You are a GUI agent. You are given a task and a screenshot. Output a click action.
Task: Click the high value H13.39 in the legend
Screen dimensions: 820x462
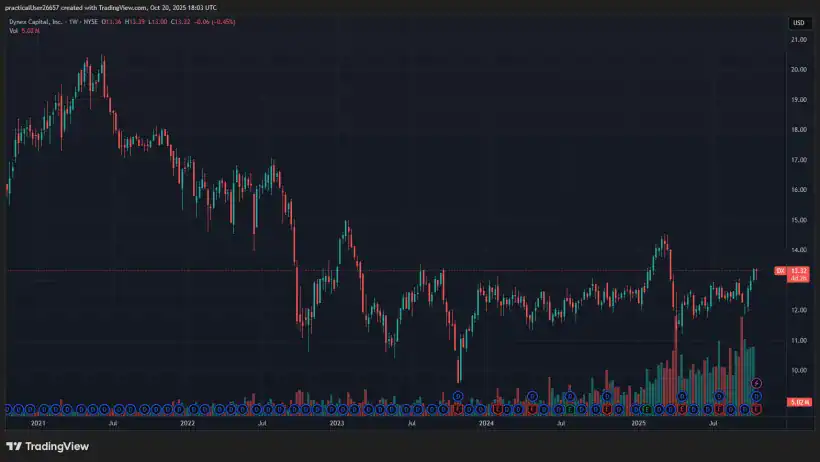(135, 22)
